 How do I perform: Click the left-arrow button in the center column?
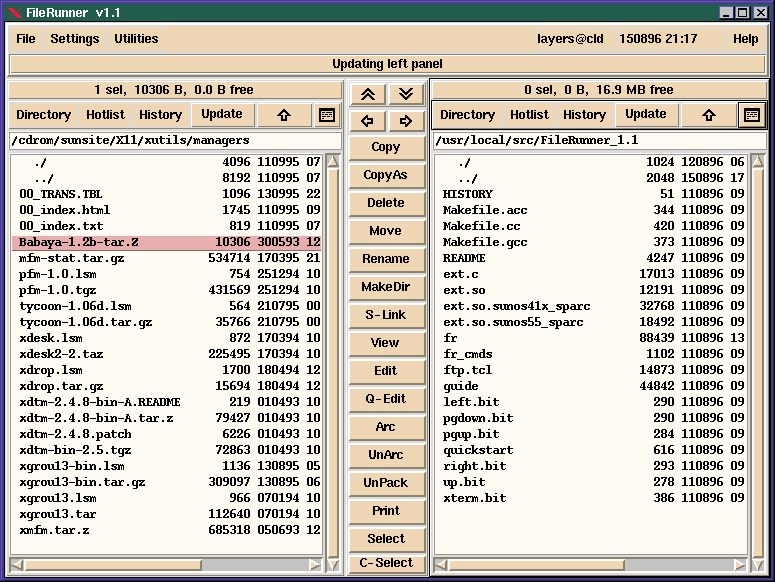pyautogui.click(x=367, y=121)
